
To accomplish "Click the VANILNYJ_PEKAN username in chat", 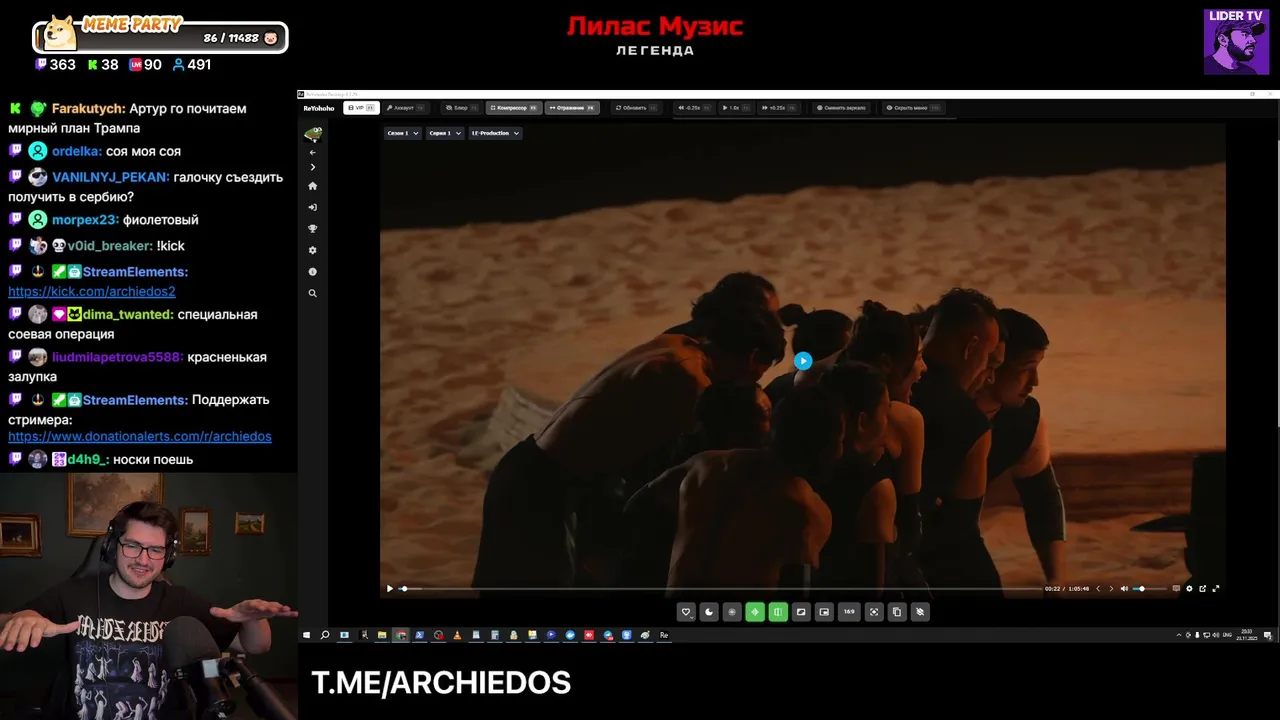I will 110,177.
